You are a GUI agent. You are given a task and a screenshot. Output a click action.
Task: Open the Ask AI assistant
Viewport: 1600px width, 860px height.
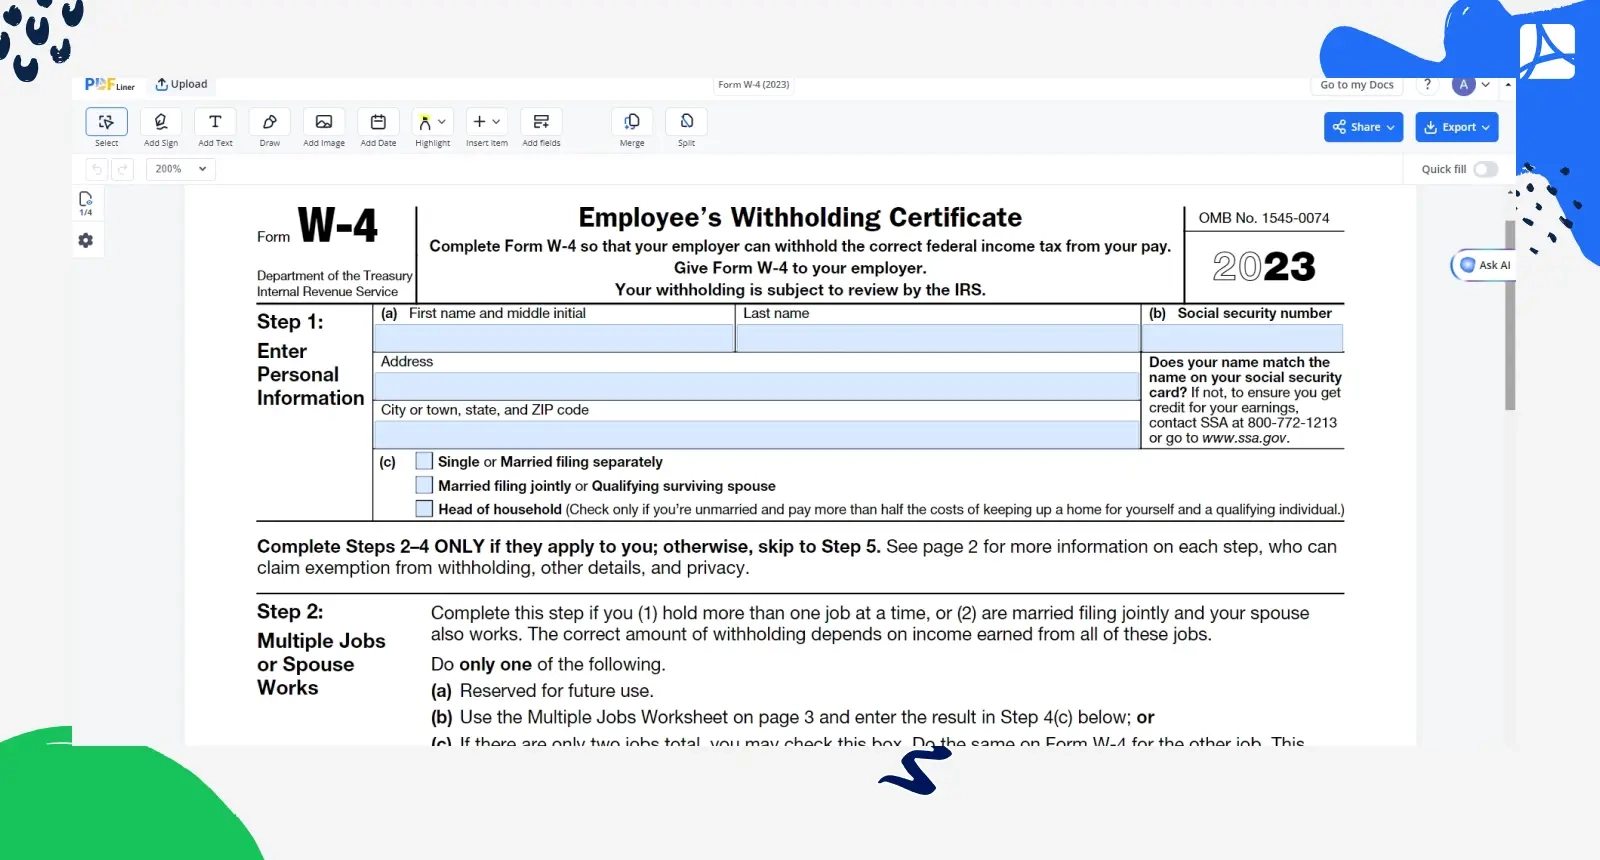coord(1484,265)
